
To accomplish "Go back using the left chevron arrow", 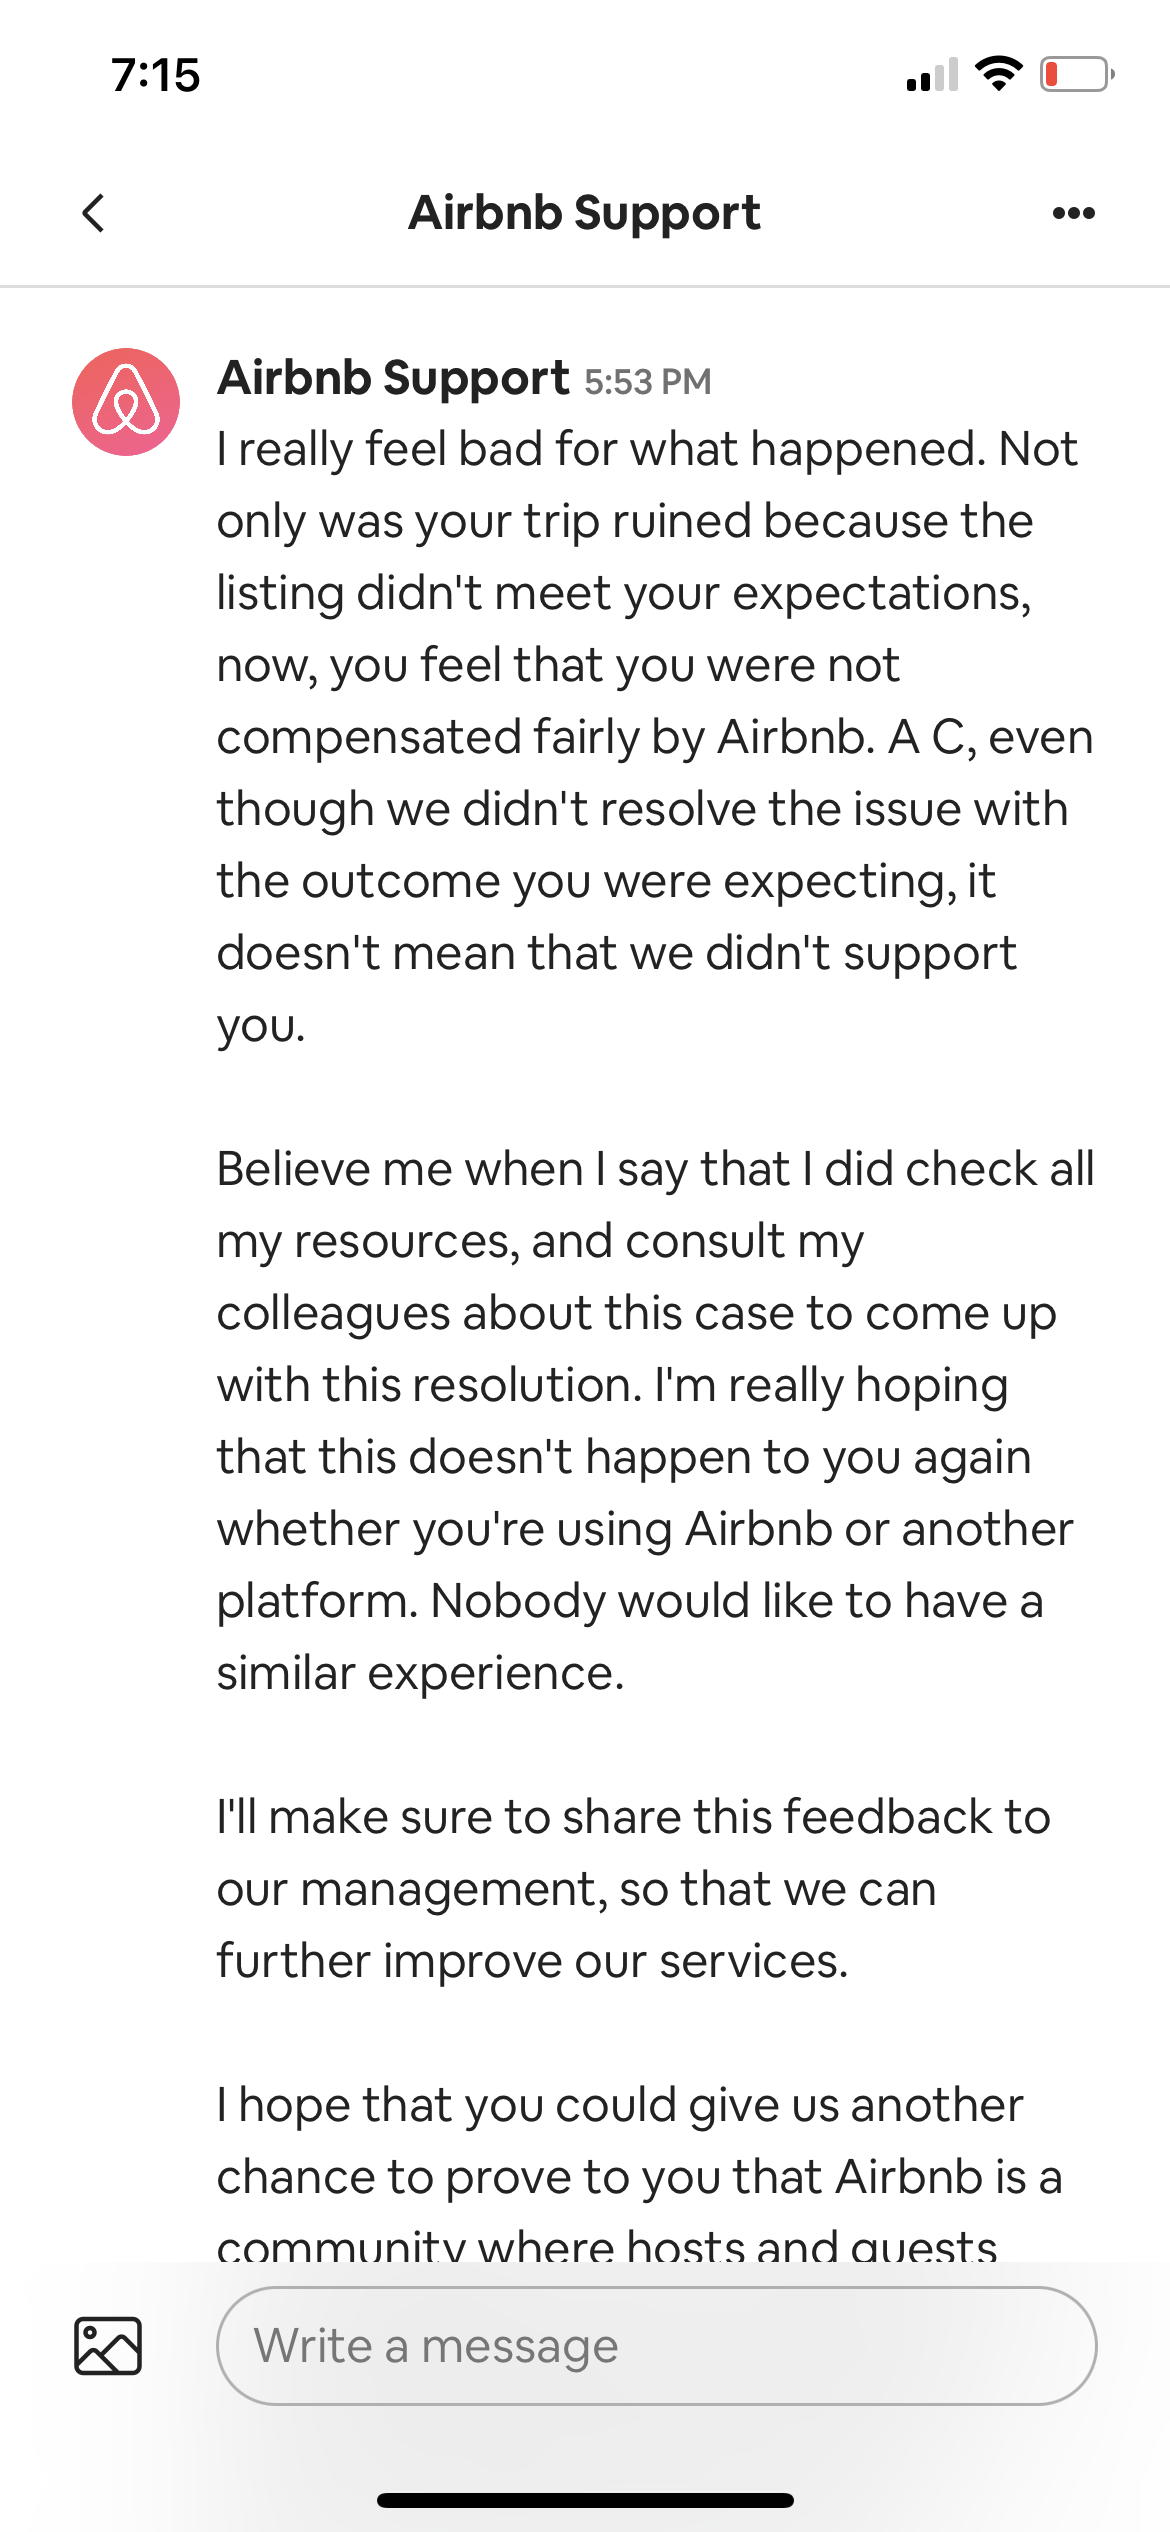I will pos(93,213).
